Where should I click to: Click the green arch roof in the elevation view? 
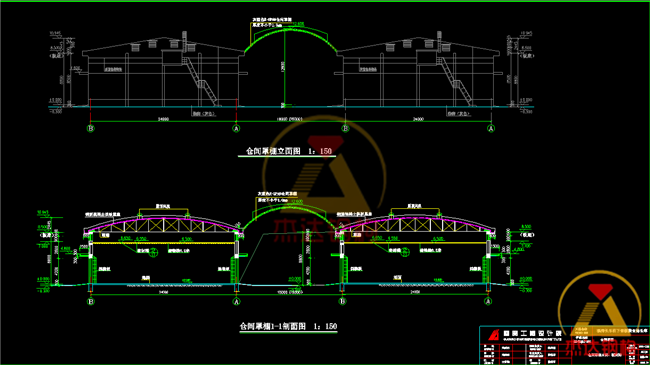pyautogui.click(x=291, y=39)
